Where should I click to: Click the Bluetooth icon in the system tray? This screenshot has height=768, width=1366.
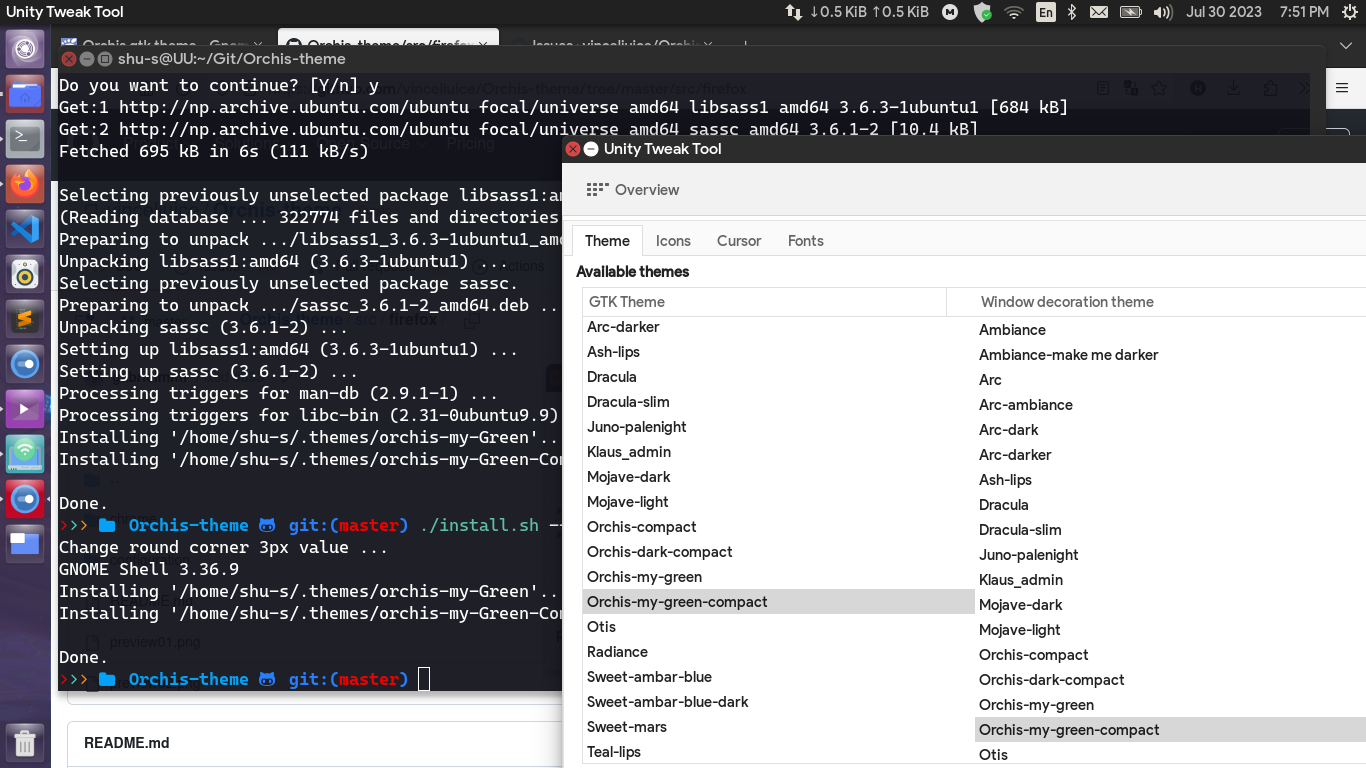tap(1072, 13)
